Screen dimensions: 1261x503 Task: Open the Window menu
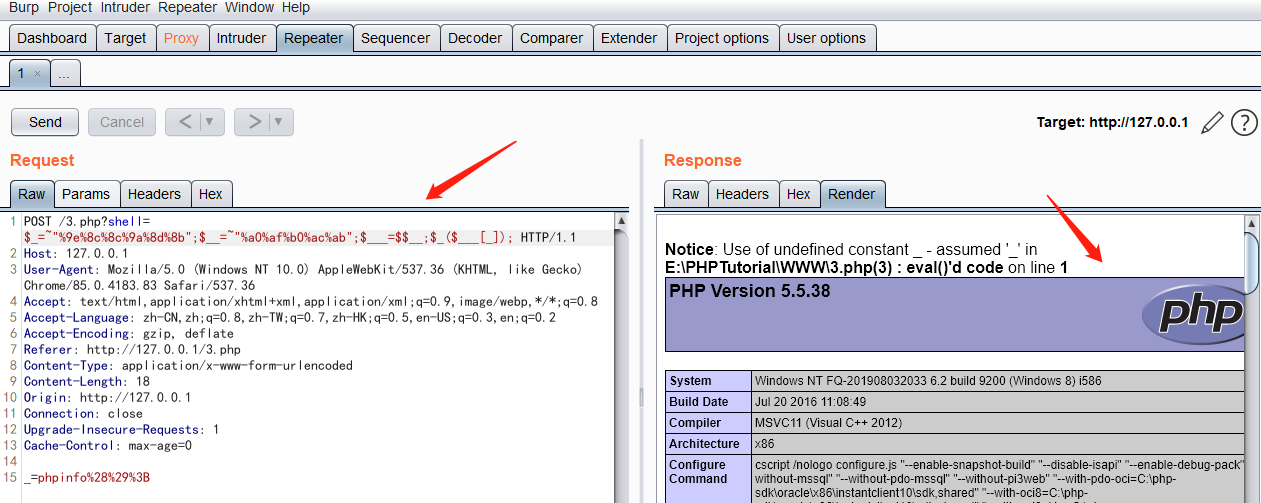[249, 7]
